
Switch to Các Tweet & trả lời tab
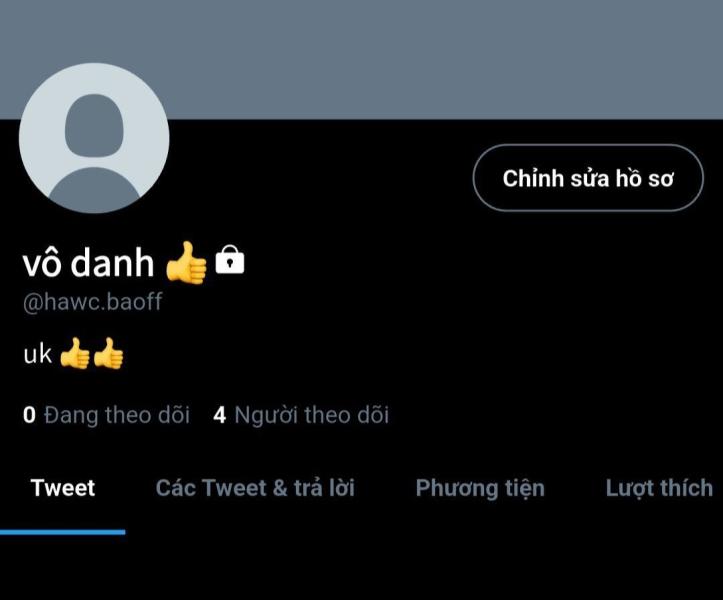coord(255,488)
